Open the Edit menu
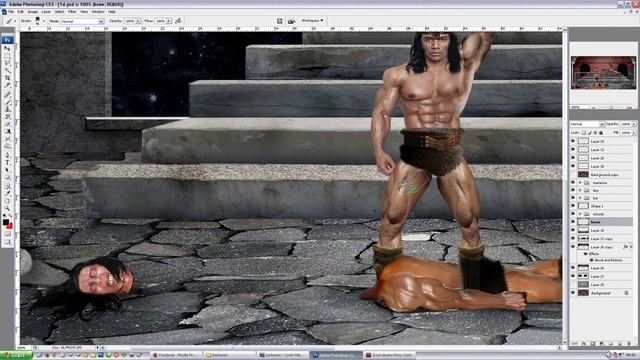The image size is (640, 360). [20, 12]
